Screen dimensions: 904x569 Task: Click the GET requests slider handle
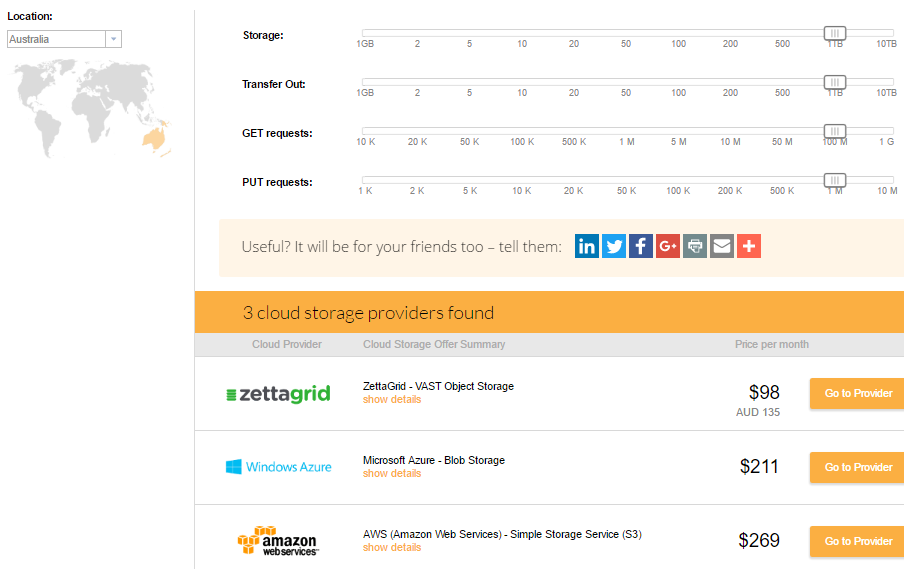(835, 131)
